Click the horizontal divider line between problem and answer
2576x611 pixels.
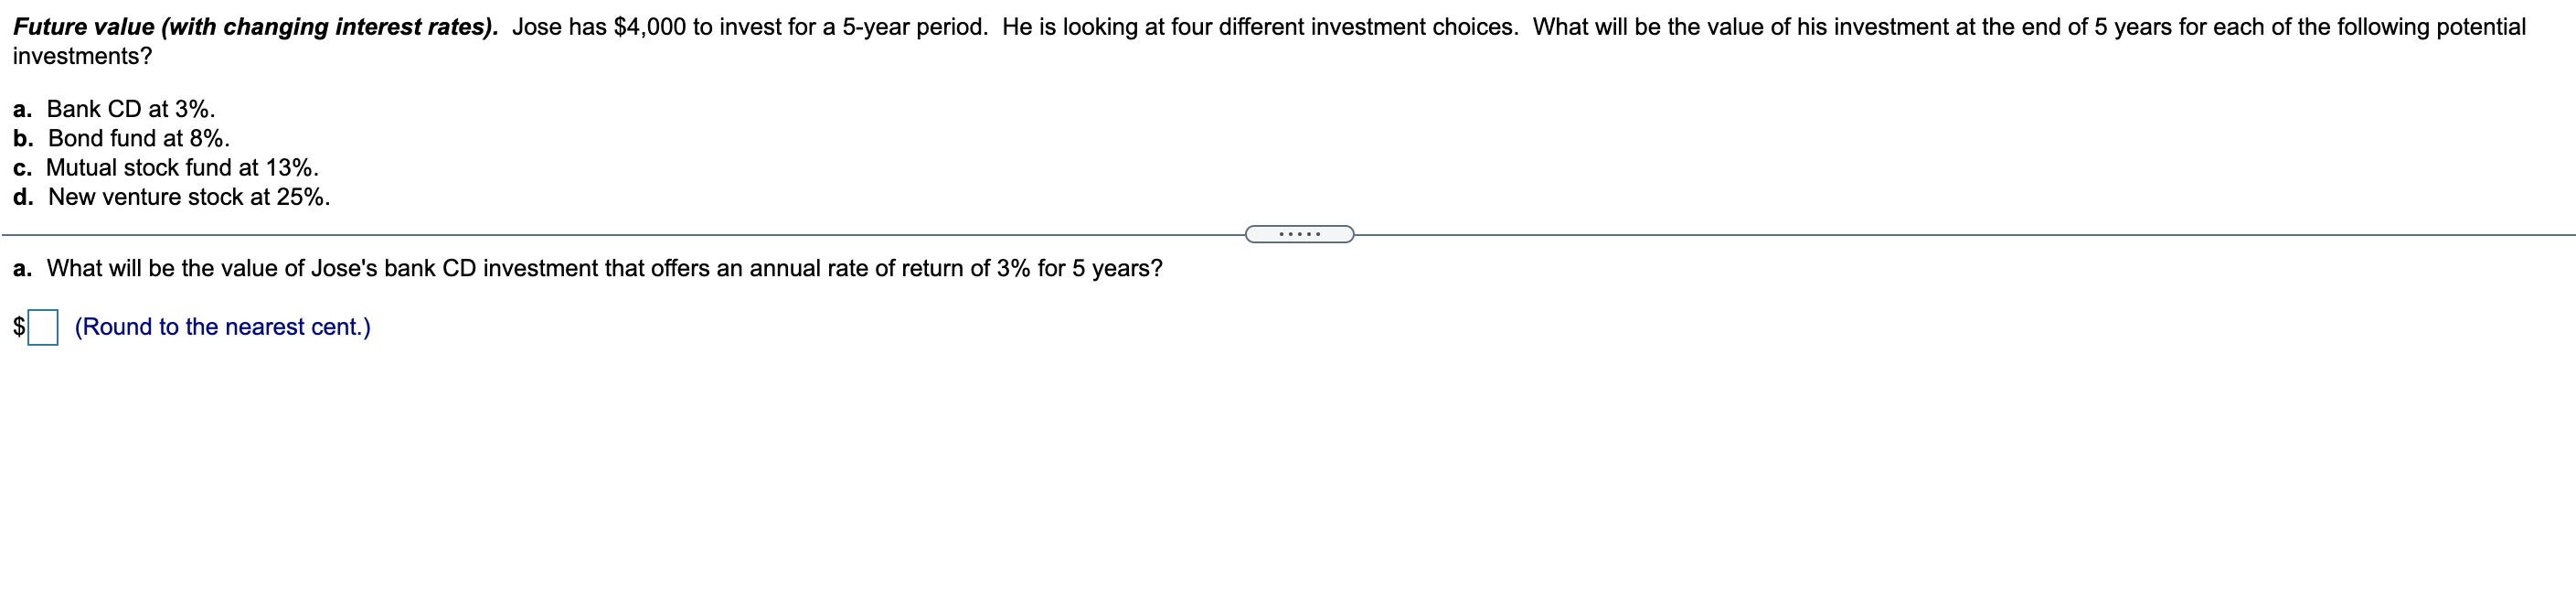coord(700,234)
